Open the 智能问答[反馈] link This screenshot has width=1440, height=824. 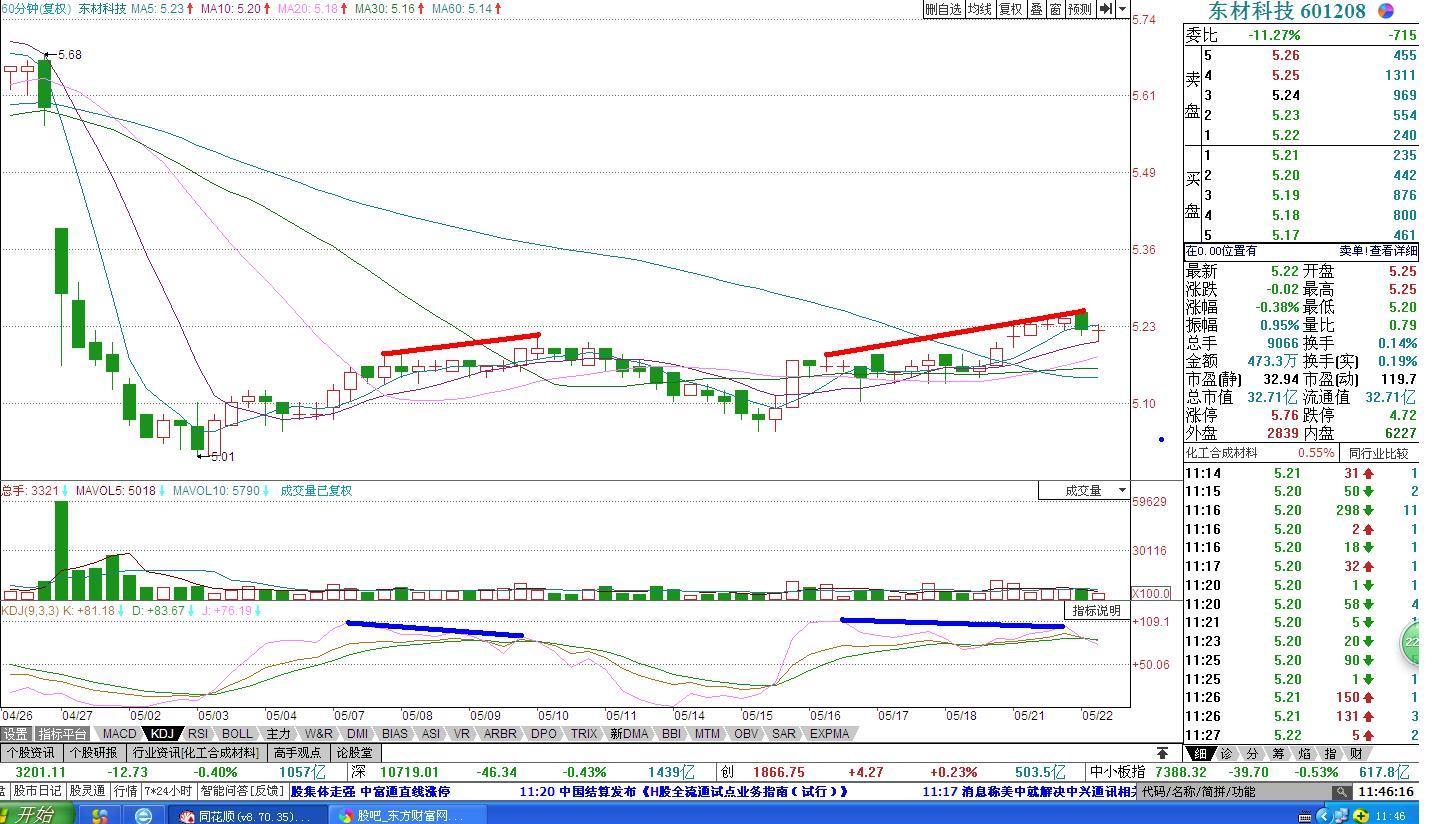[242, 791]
